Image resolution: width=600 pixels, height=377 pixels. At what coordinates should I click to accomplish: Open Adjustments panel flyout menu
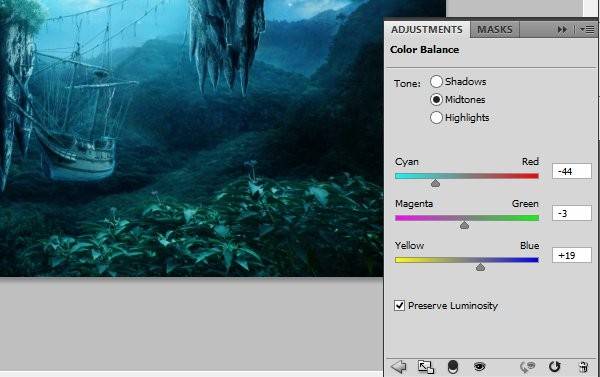click(587, 29)
